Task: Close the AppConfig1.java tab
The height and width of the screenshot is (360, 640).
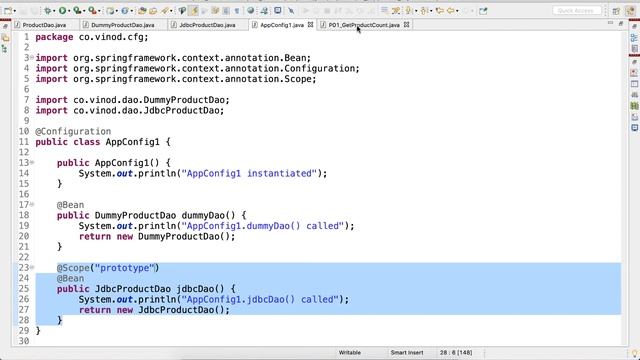Action: point(311,24)
